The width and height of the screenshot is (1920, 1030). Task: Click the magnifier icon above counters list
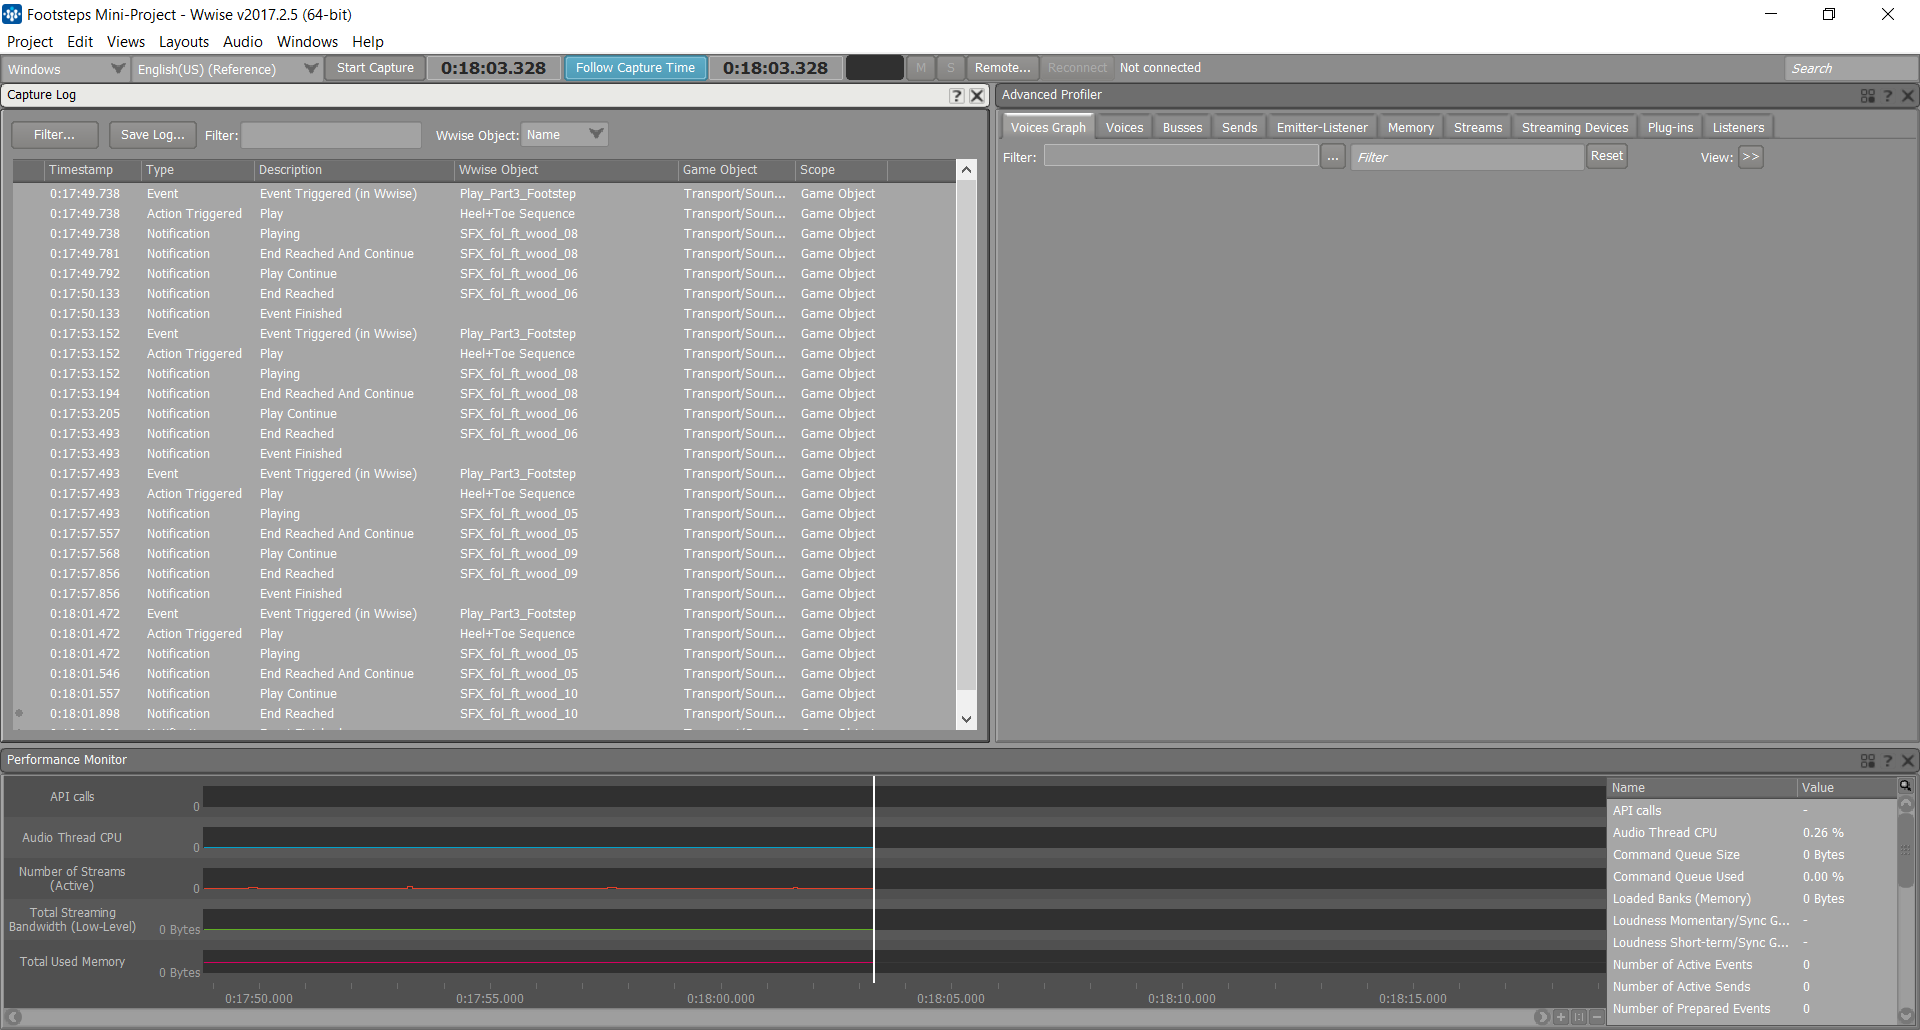pyautogui.click(x=1906, y=786)
